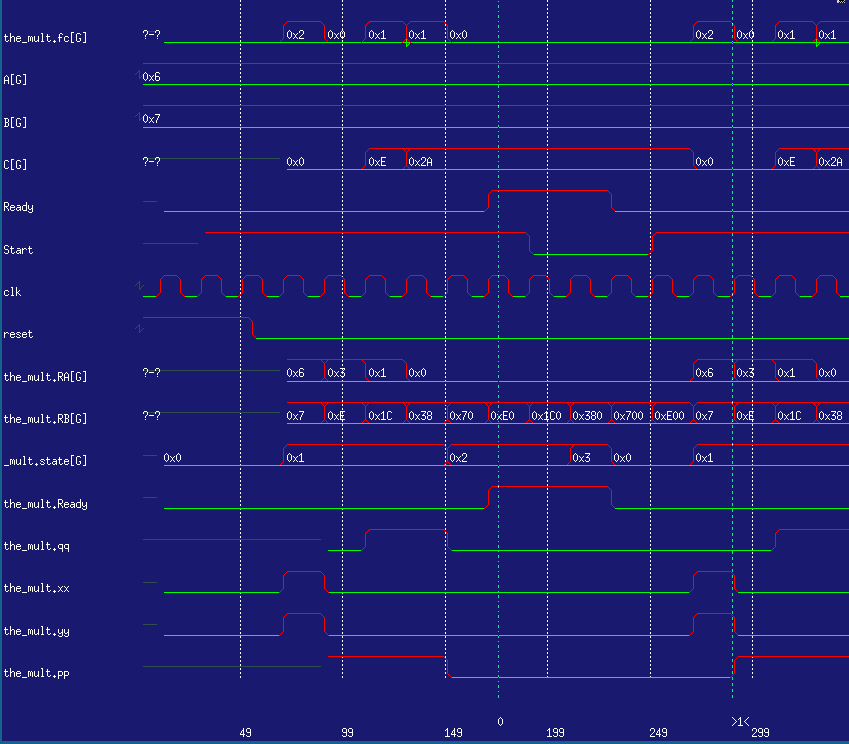This screenshot has height=744, width=849.
Task: Click the 0x3 value in the state waveform
Action: point(581,458)
